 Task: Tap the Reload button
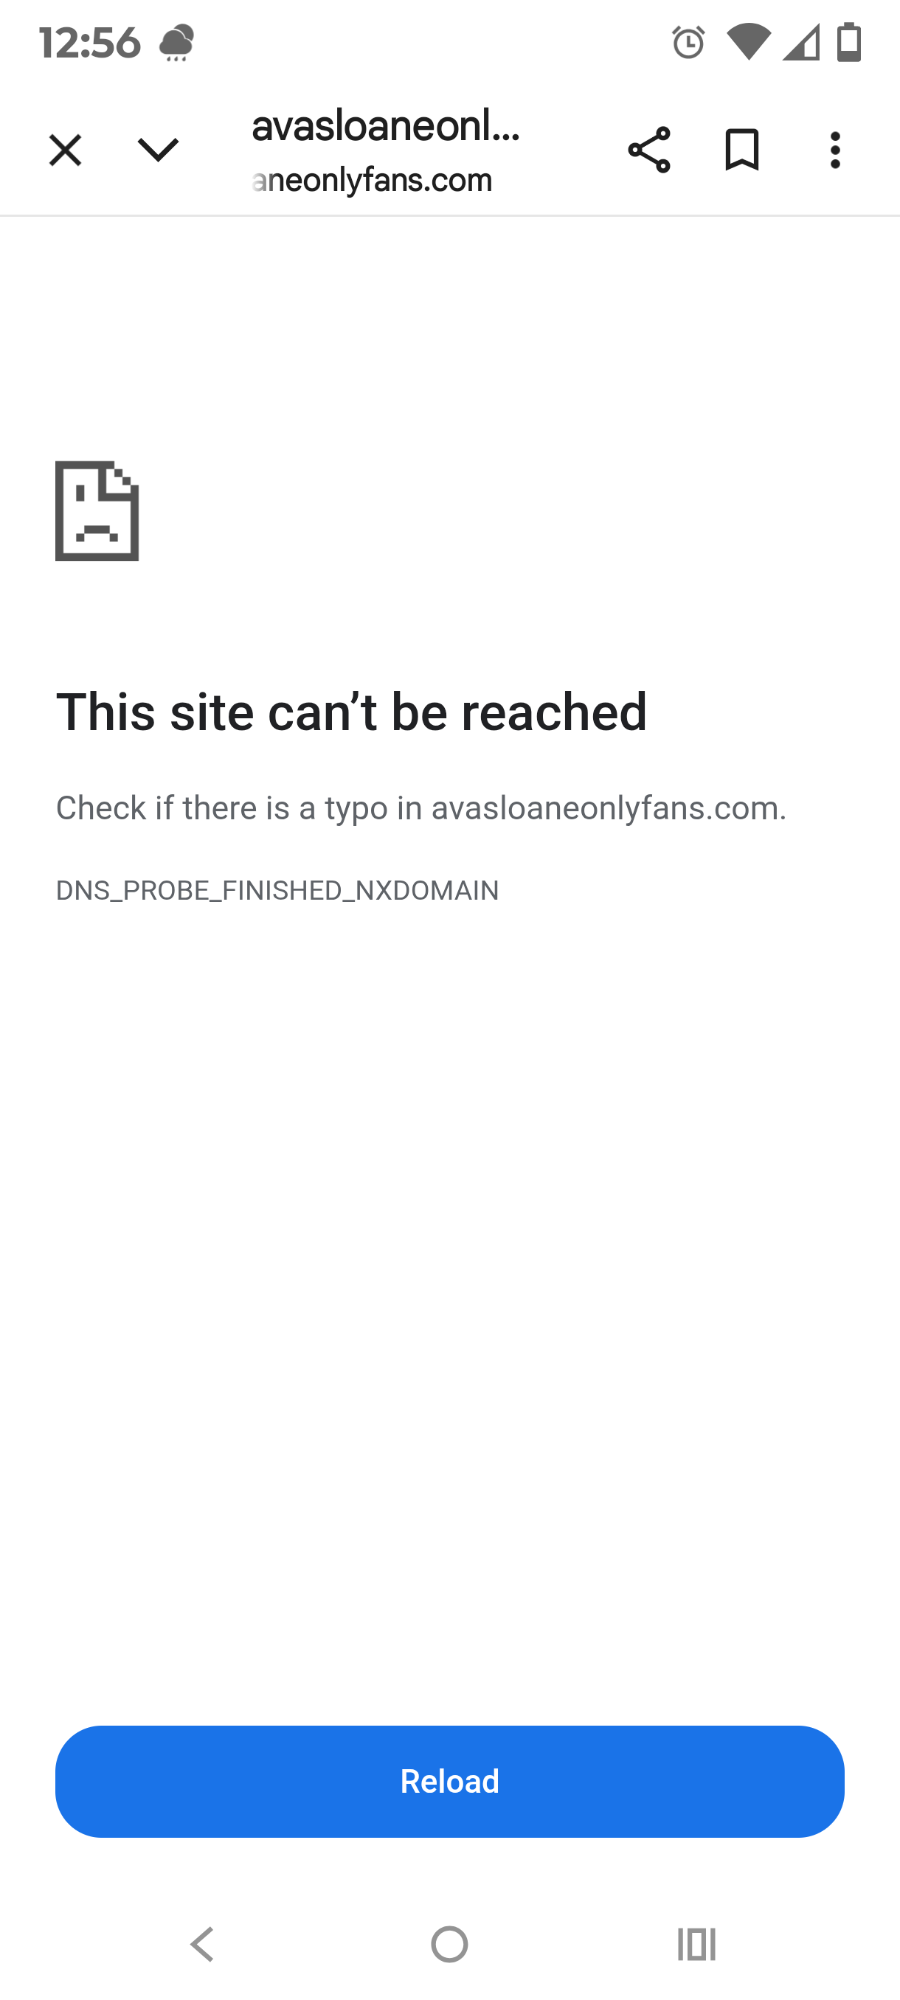coord(450,1781)
